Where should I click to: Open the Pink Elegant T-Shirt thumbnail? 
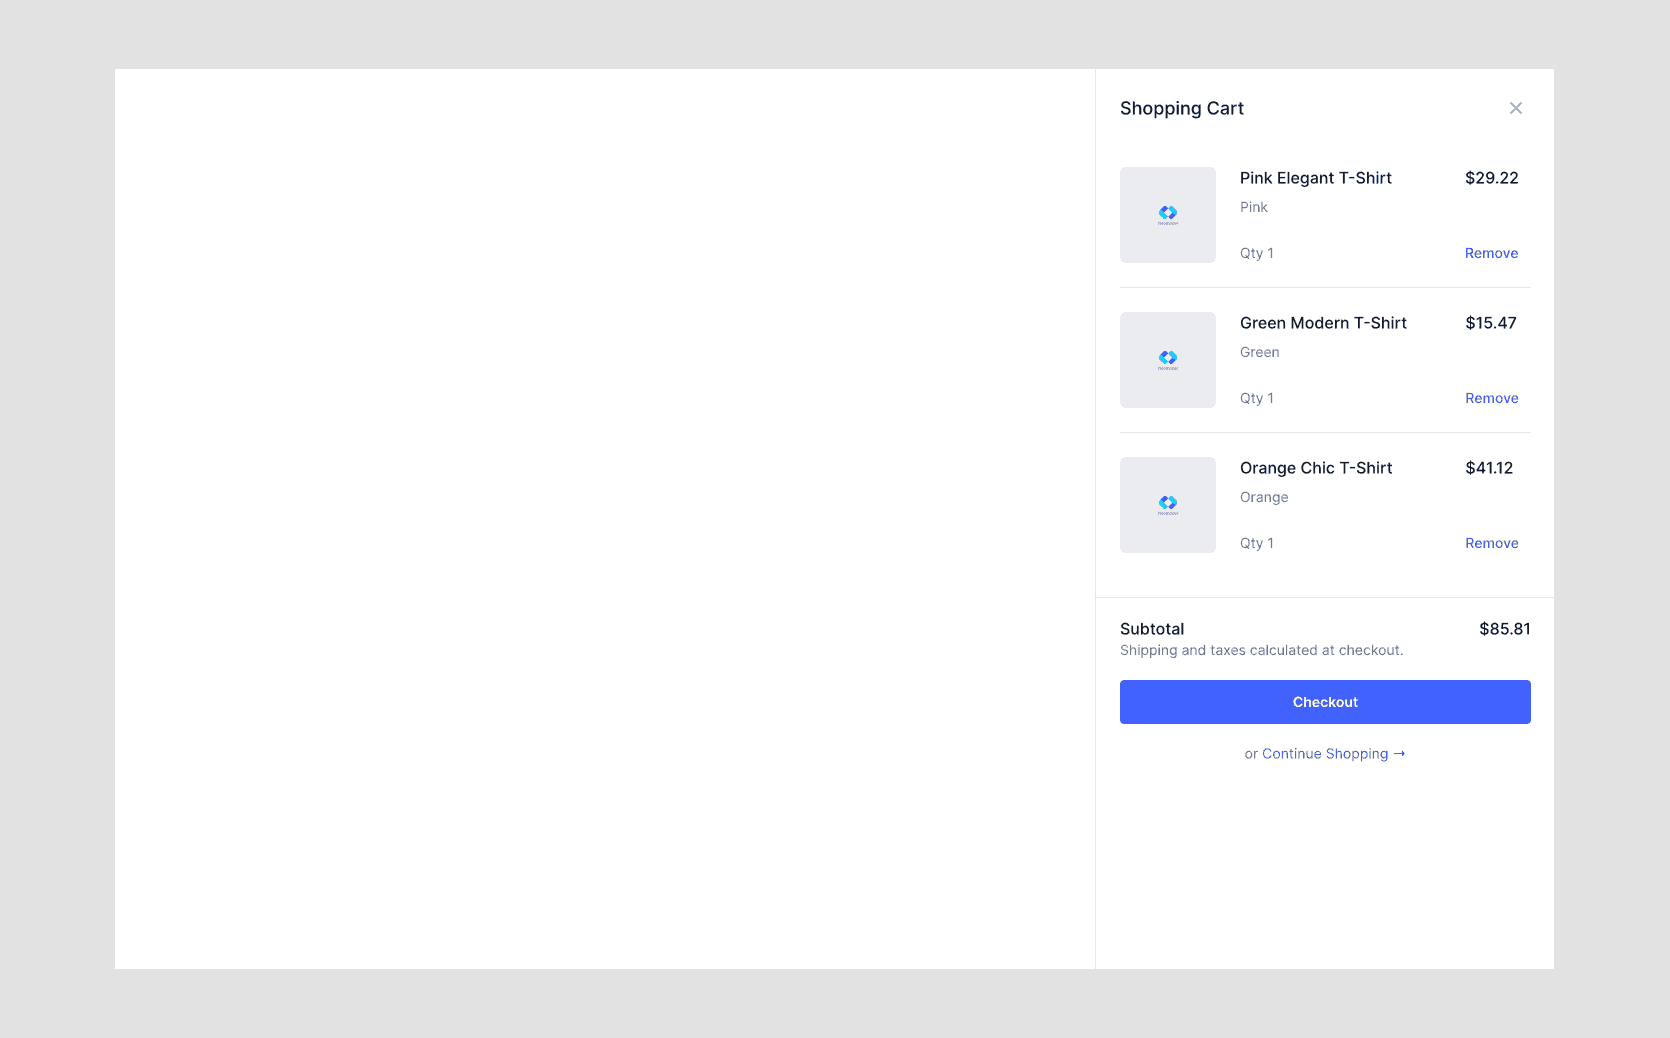pyautogui.click(x=1168, y=215)
